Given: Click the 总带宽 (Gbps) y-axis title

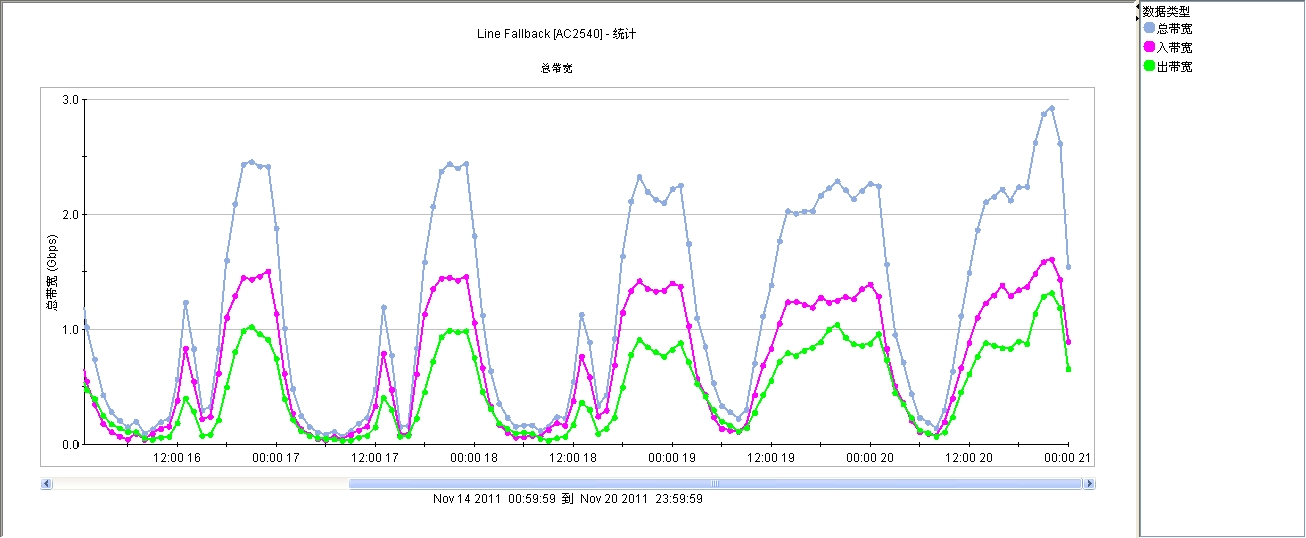Looking at the screenshot, I should point(52,275).
